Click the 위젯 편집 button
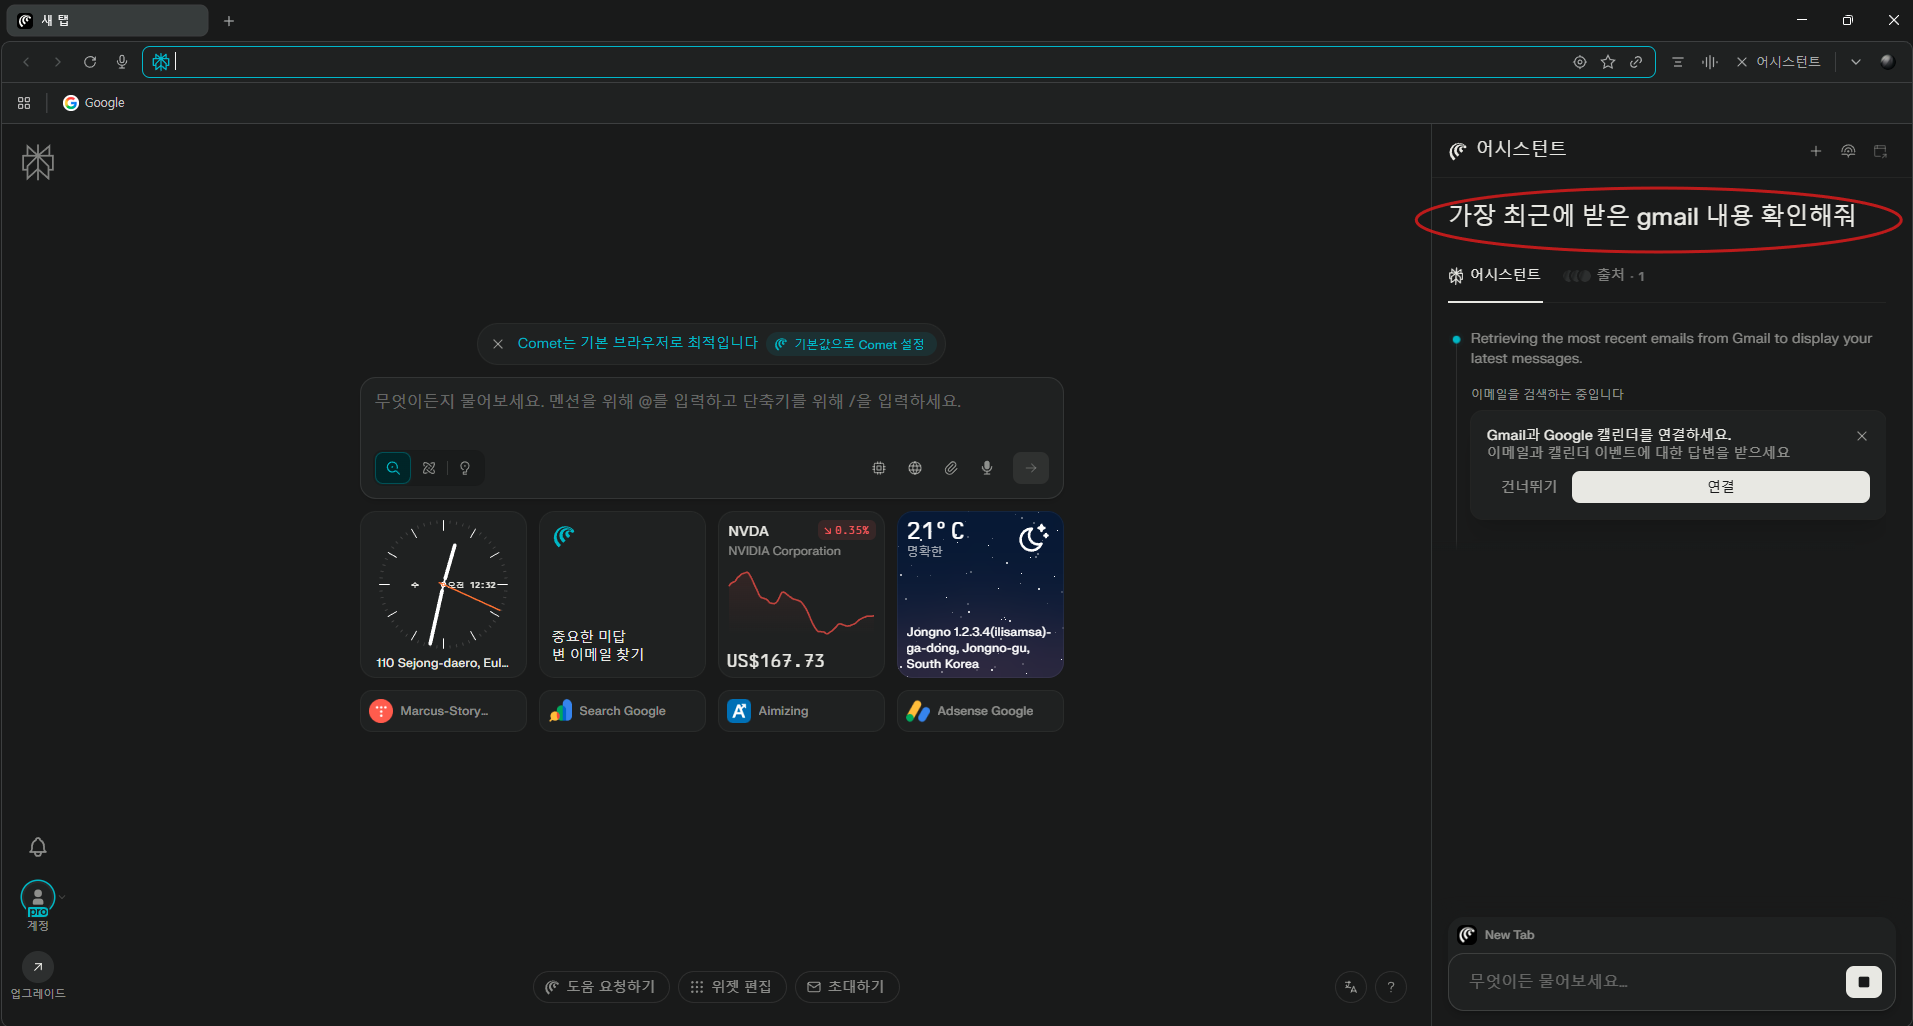 (x=732, y=987)
